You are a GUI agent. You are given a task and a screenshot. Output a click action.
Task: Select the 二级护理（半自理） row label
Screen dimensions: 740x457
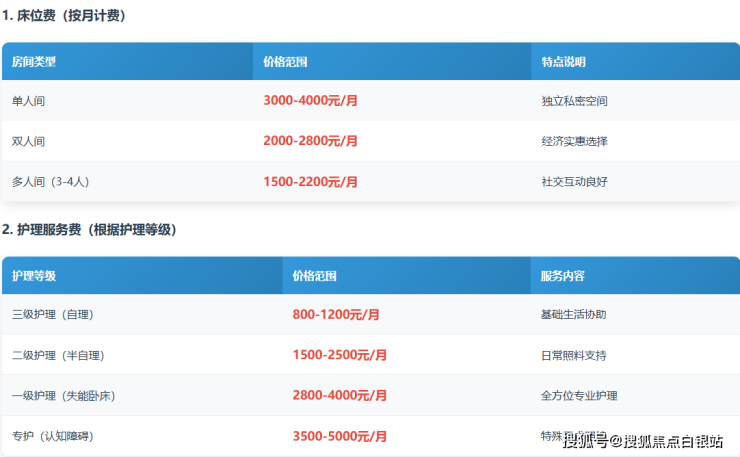(x=58, y=355)
